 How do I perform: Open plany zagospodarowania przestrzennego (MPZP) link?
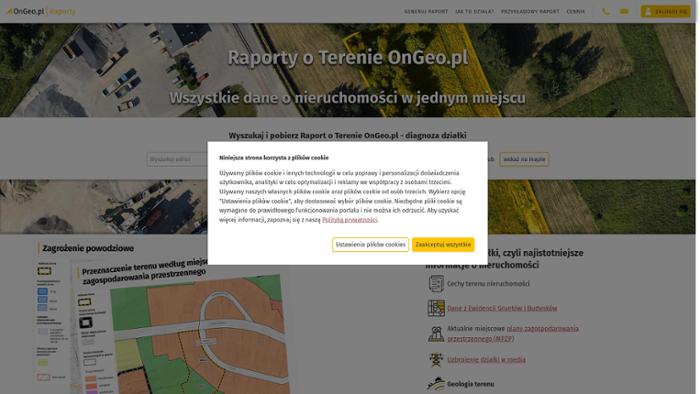click(513, 334)
